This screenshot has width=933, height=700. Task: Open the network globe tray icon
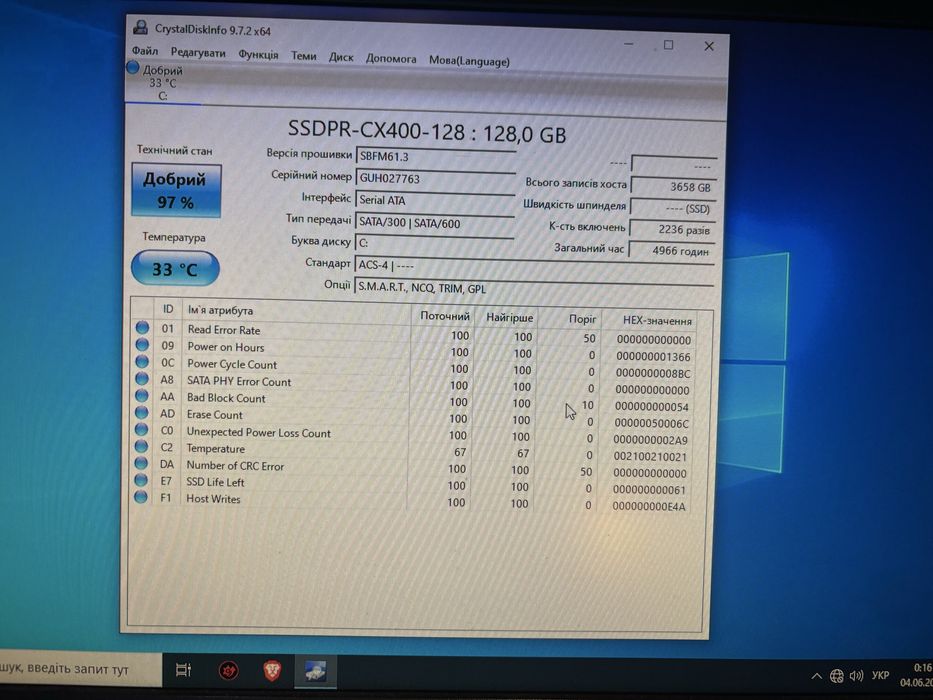(x=837, y=676)
